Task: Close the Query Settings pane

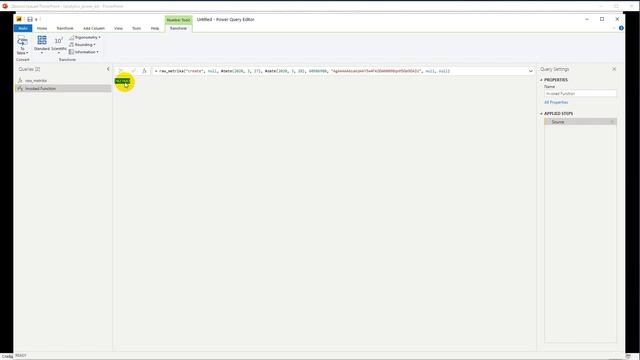Action: [x=614, y=69]
